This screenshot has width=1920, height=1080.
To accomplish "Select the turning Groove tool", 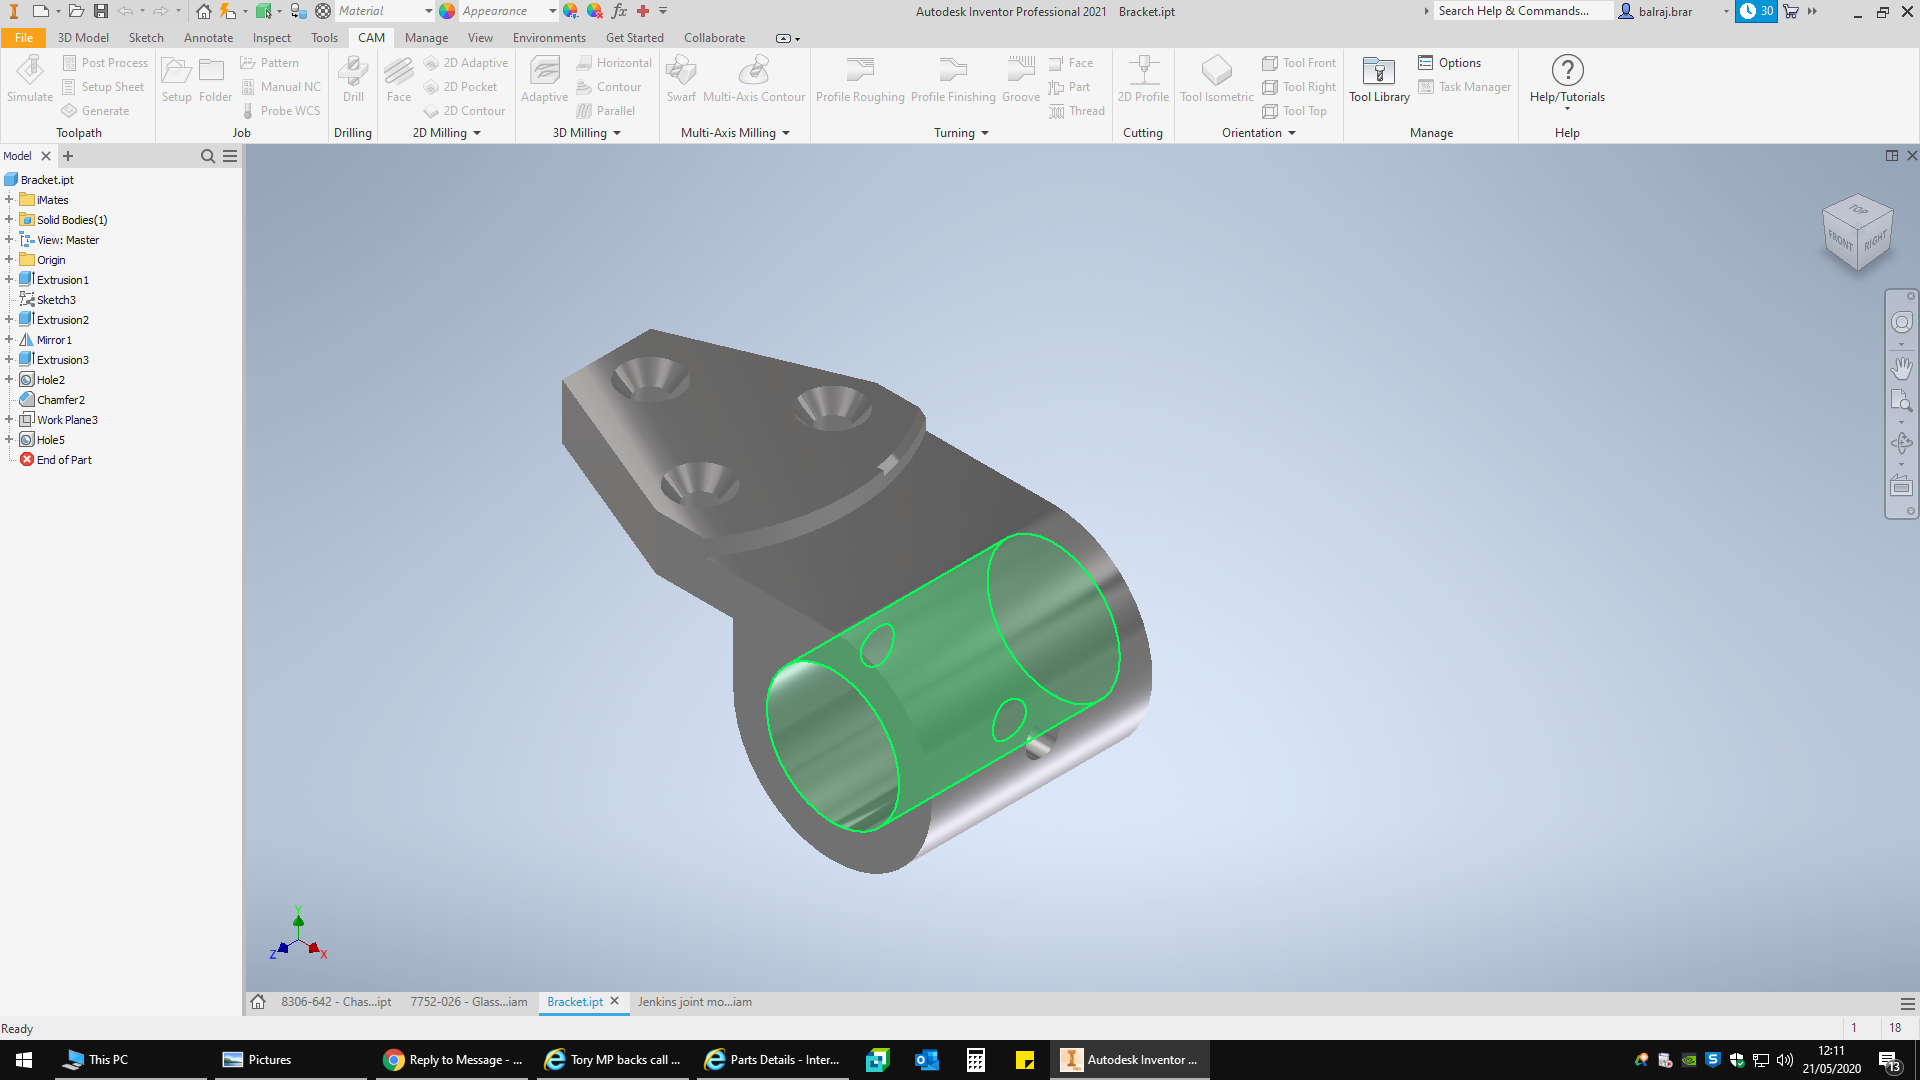I will (x=1021, y=79).
